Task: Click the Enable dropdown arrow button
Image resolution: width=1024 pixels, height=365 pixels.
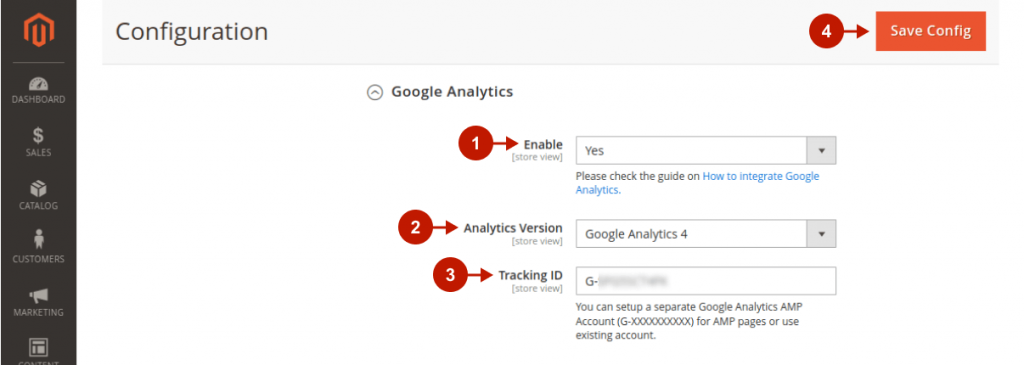Action: pos(822,150)
